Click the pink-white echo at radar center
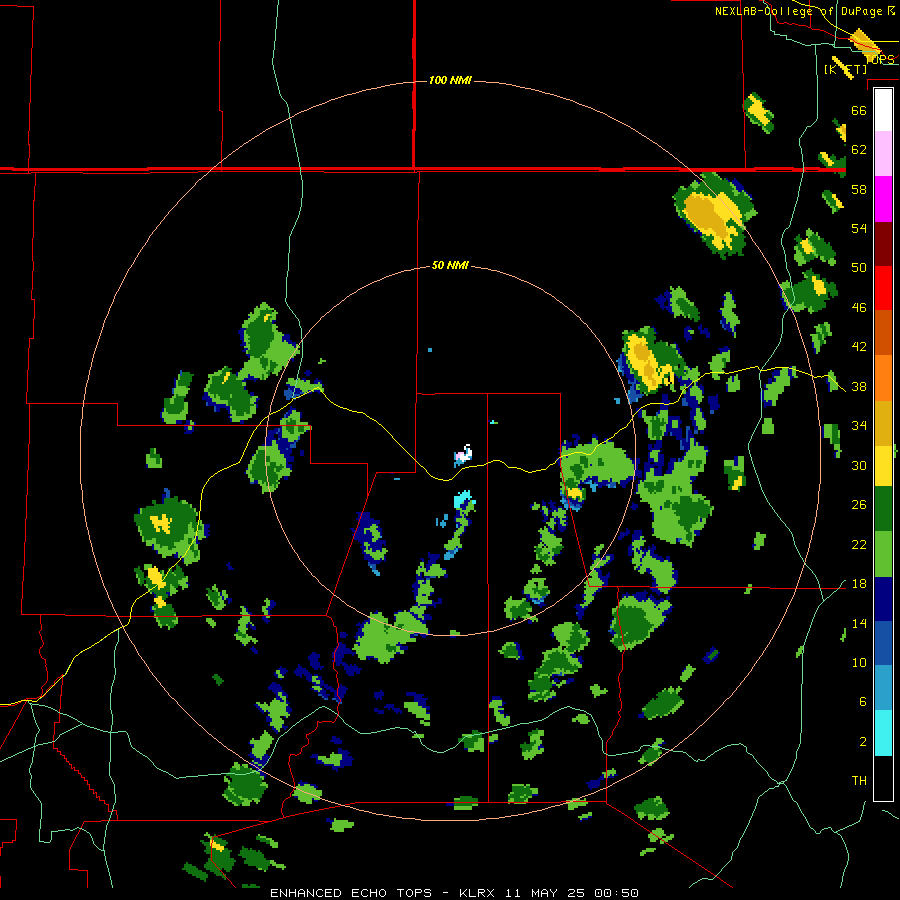The height and width of the screenshot is (900, 900). pyautogui.click(x=463, y=455)
